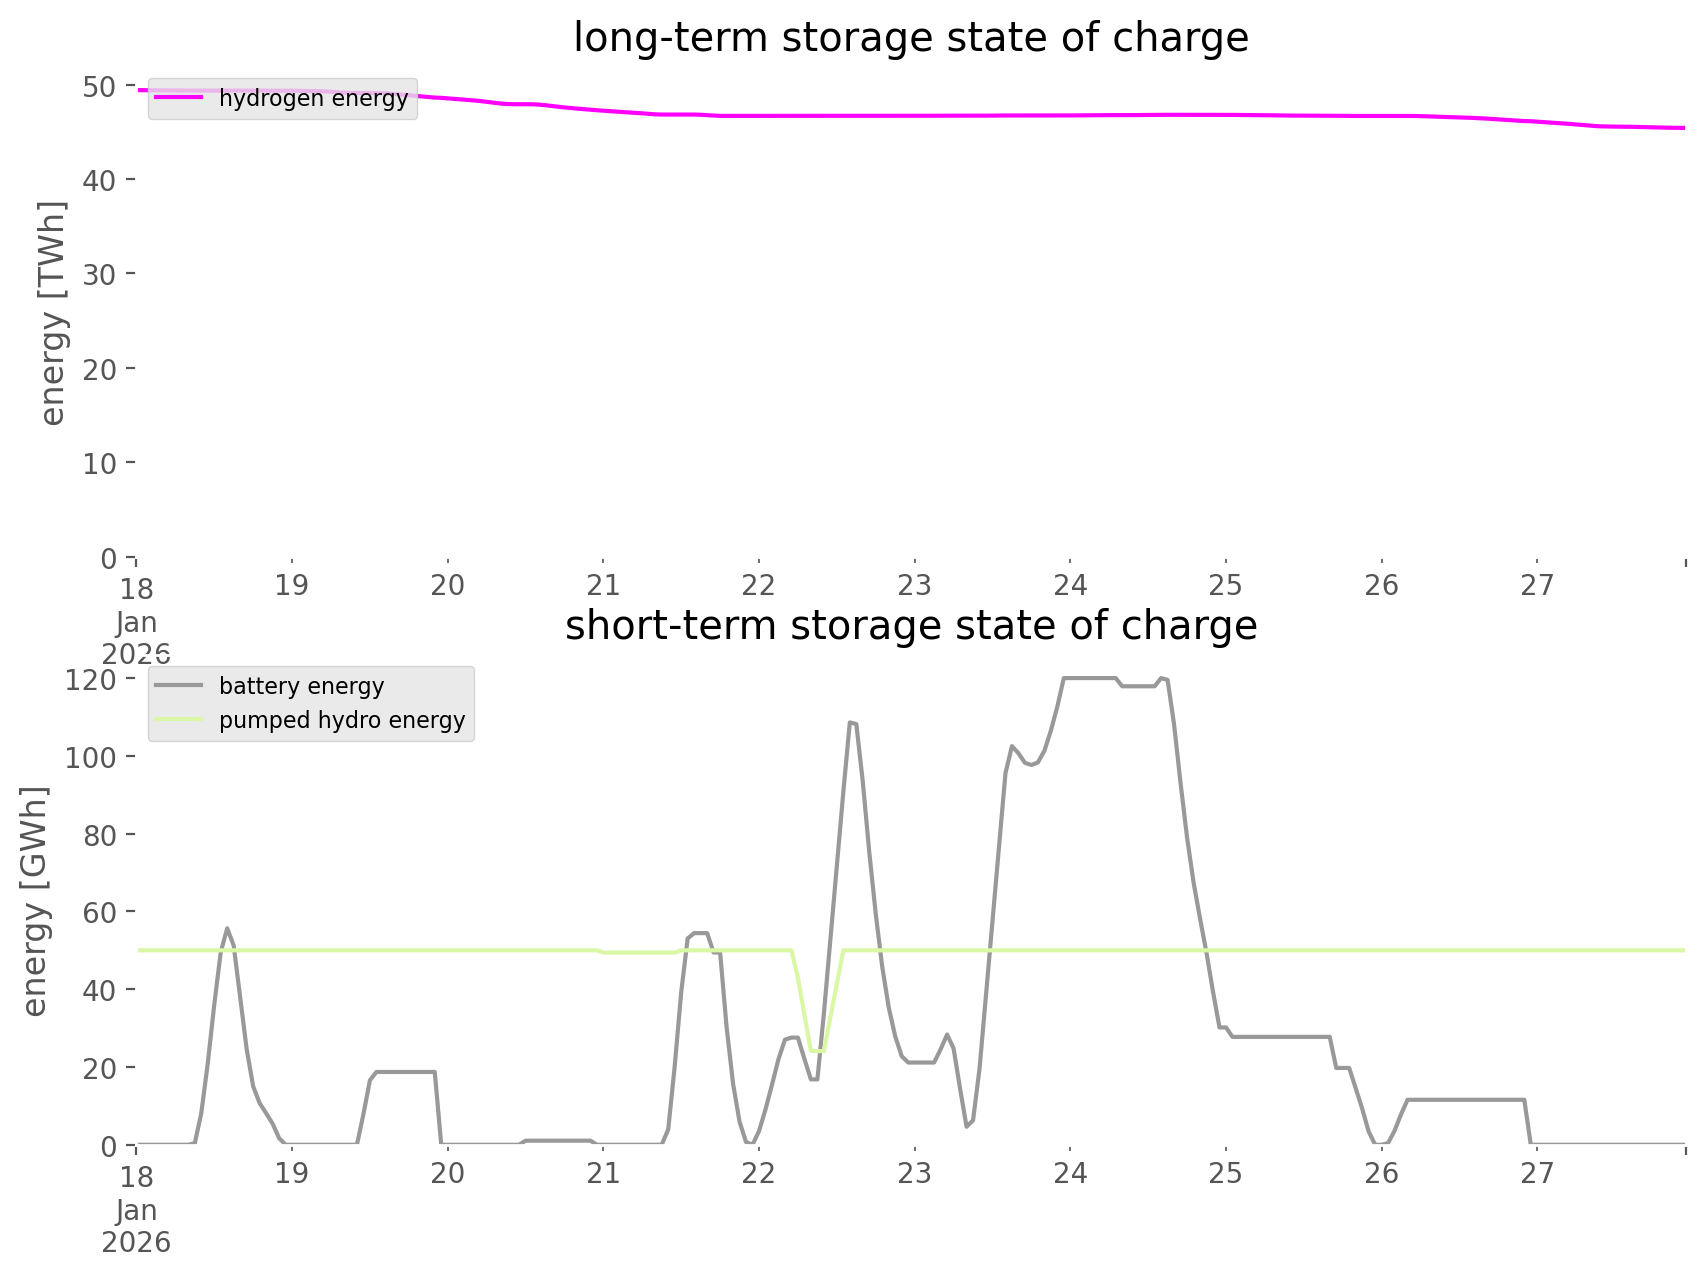Image resolution: width=1706 pixels, height=1277 pixels.
Task: Click the magenta hydrogen energy legend swatch
Action: (178, 98)
